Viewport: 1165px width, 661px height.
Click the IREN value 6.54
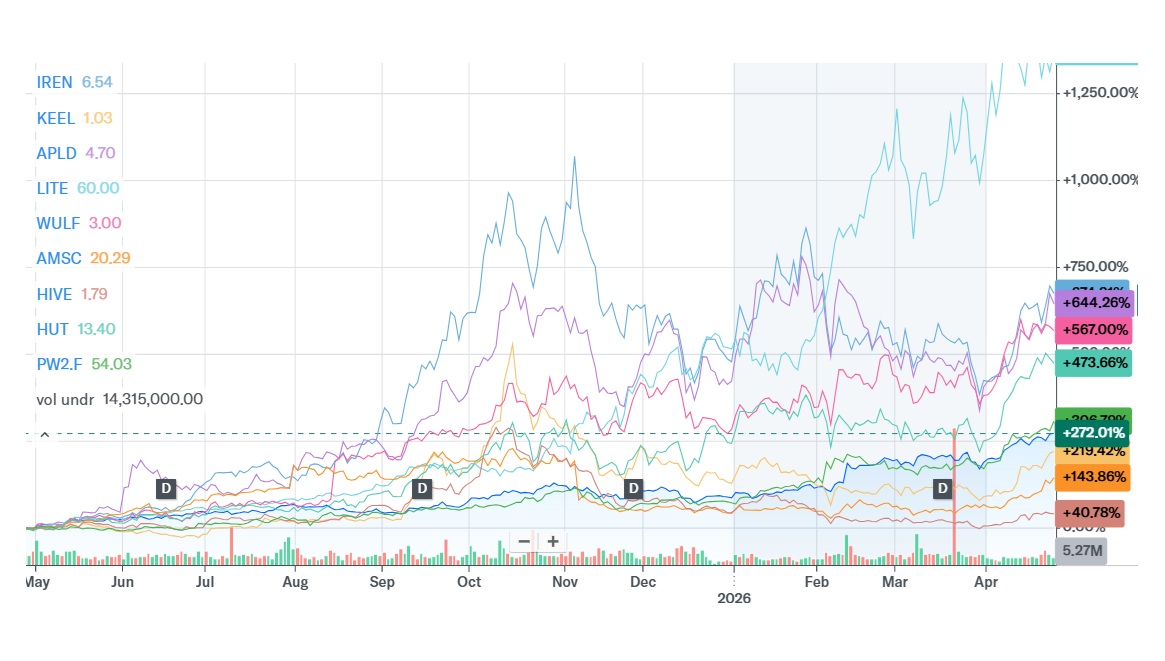click(97, 82)
